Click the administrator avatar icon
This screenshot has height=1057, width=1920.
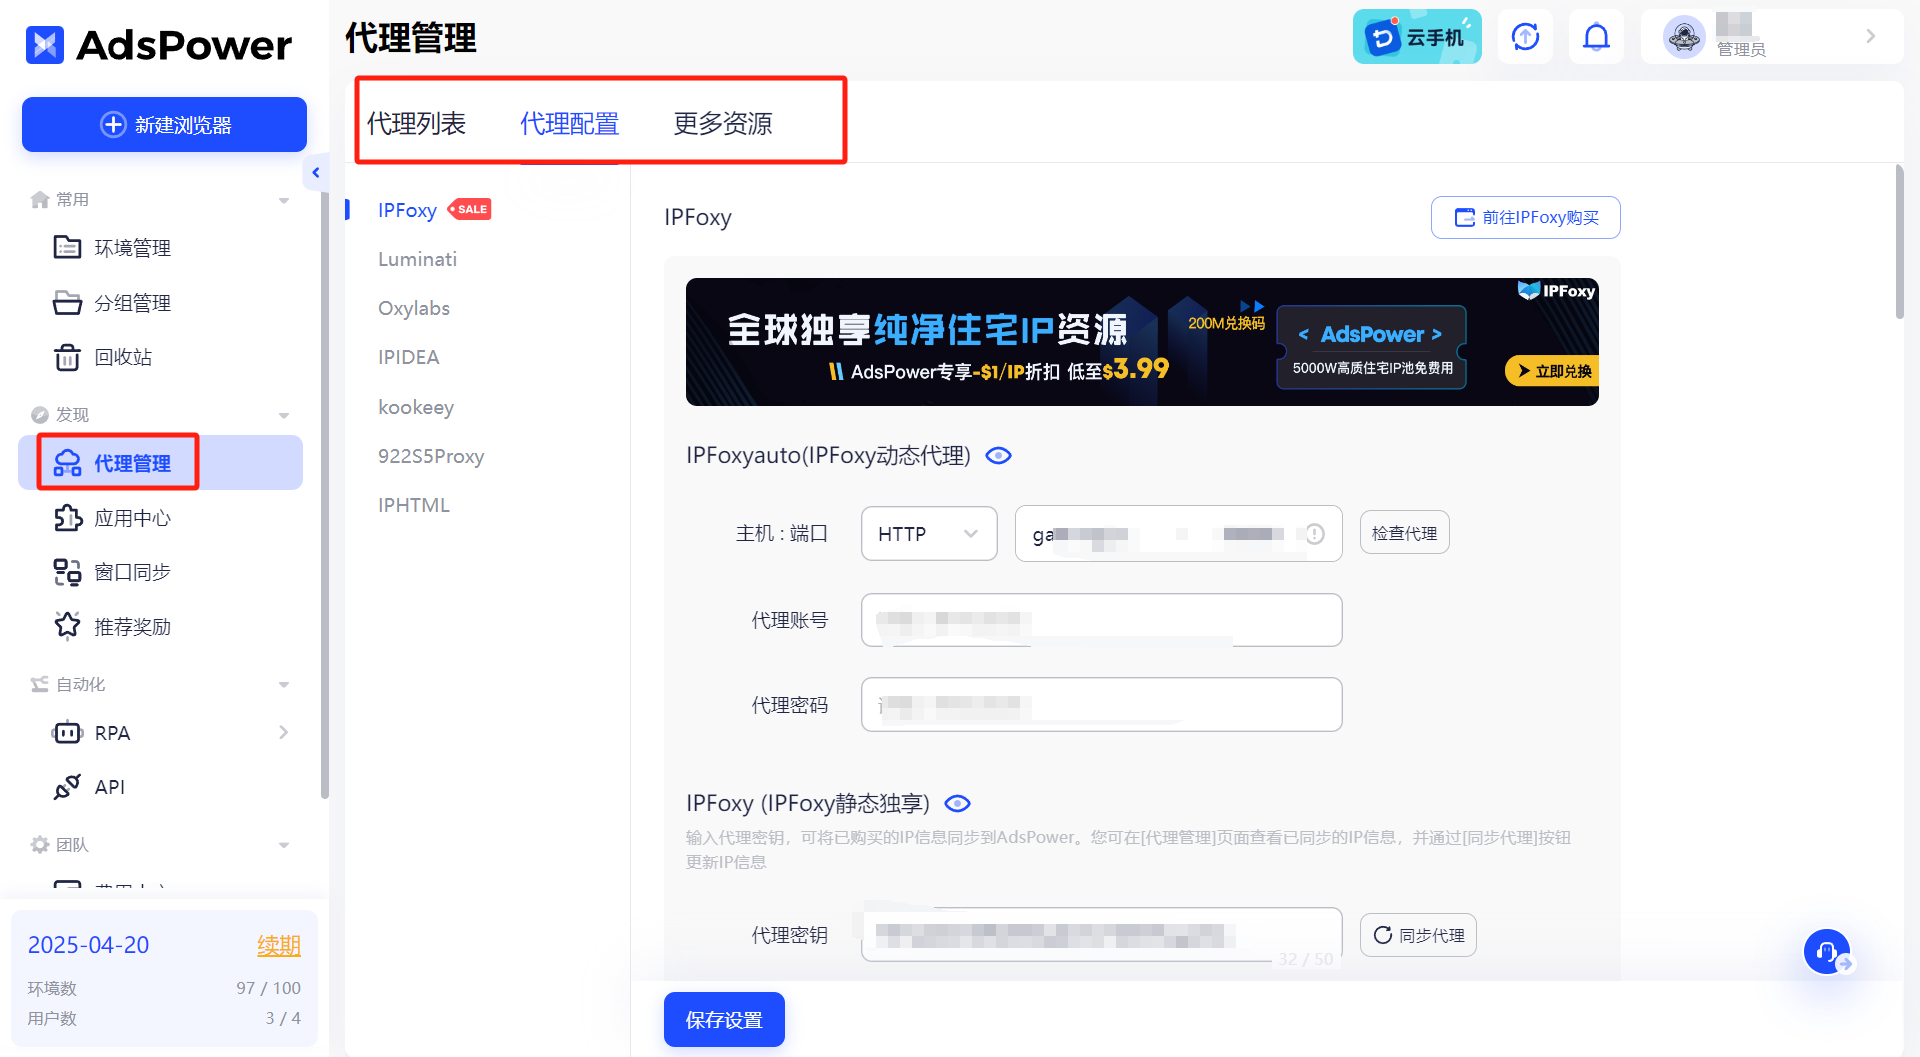(x=1684, y=38)
